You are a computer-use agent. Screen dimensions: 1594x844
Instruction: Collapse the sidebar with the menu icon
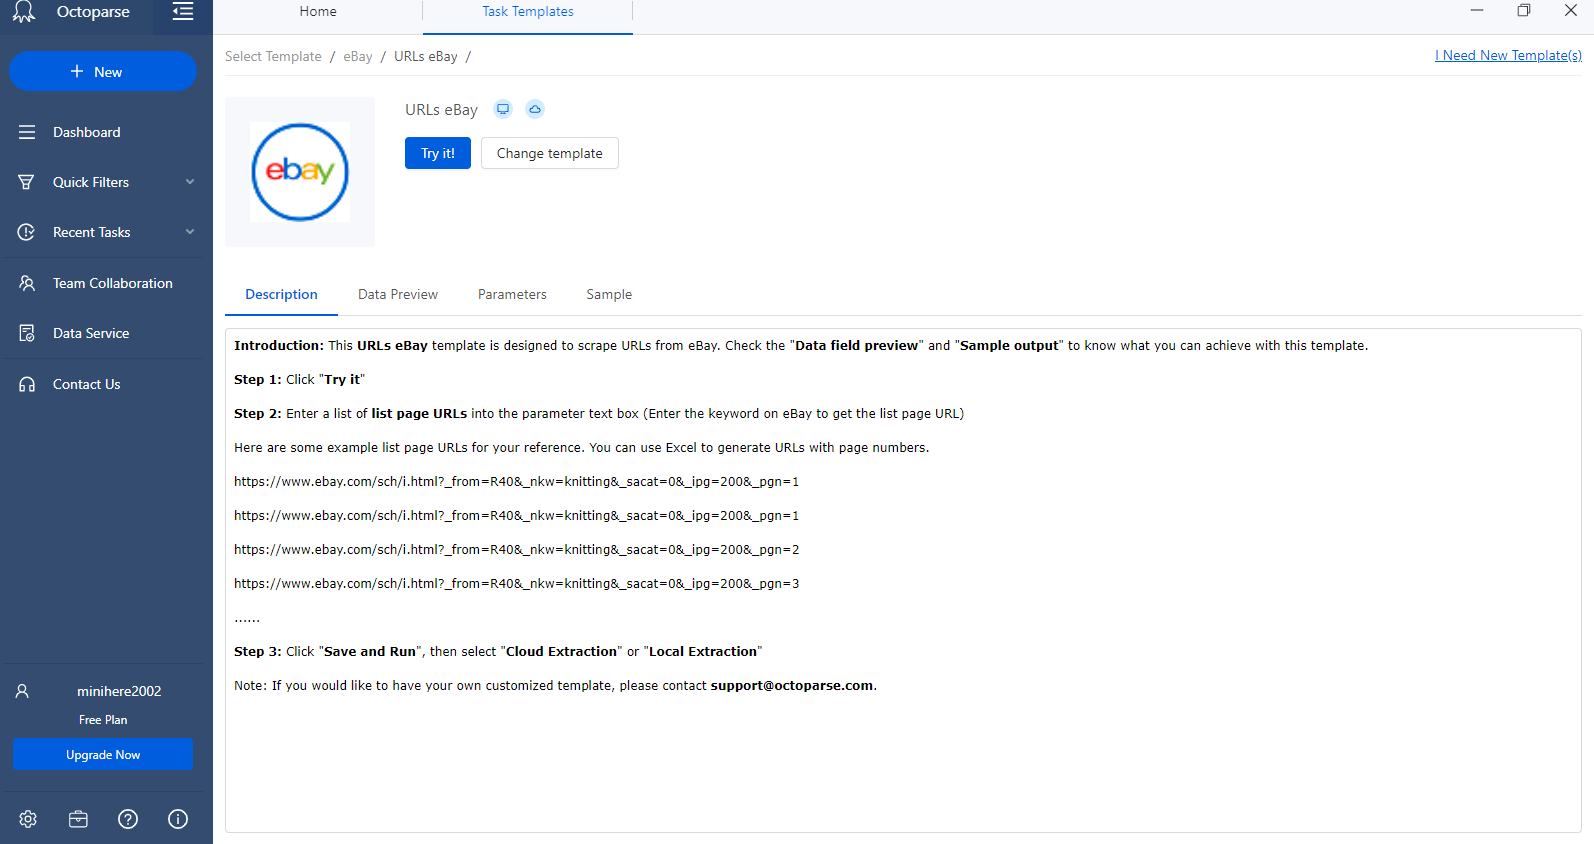(183, 12)
